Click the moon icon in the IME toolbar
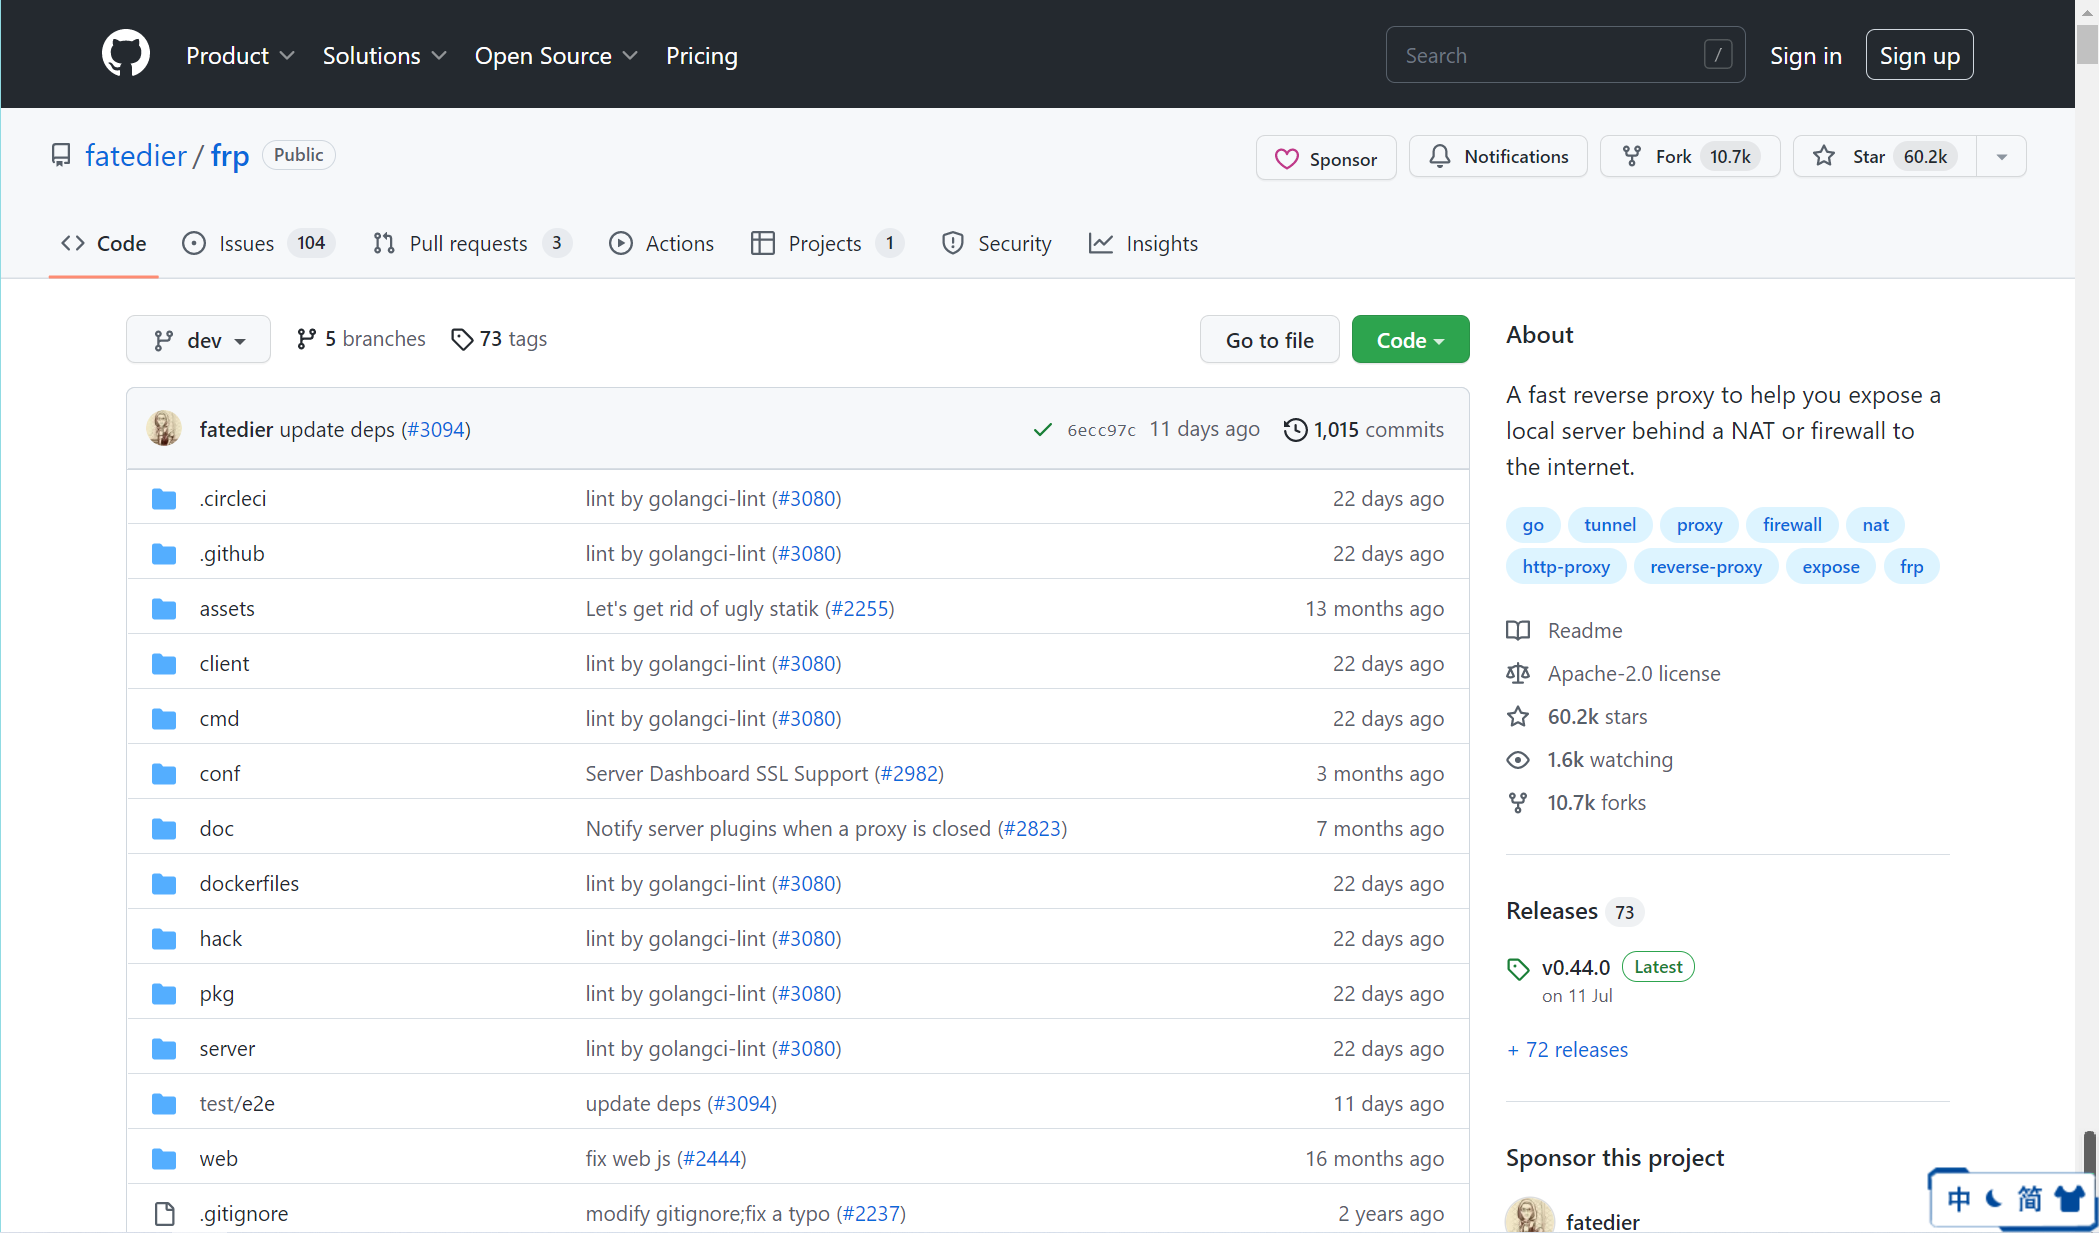Viewport: 2099px width, 1233px height. tap(1993, 1198)
